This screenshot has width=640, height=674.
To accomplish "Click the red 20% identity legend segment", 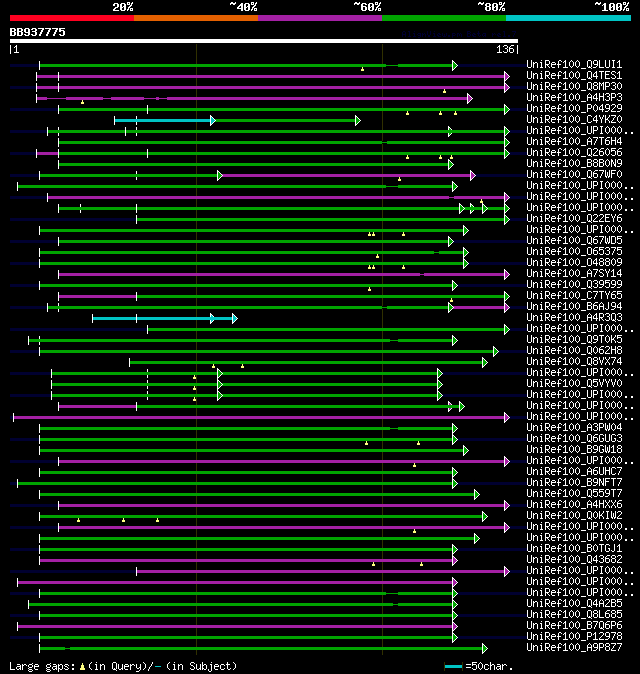I will 72,18.
